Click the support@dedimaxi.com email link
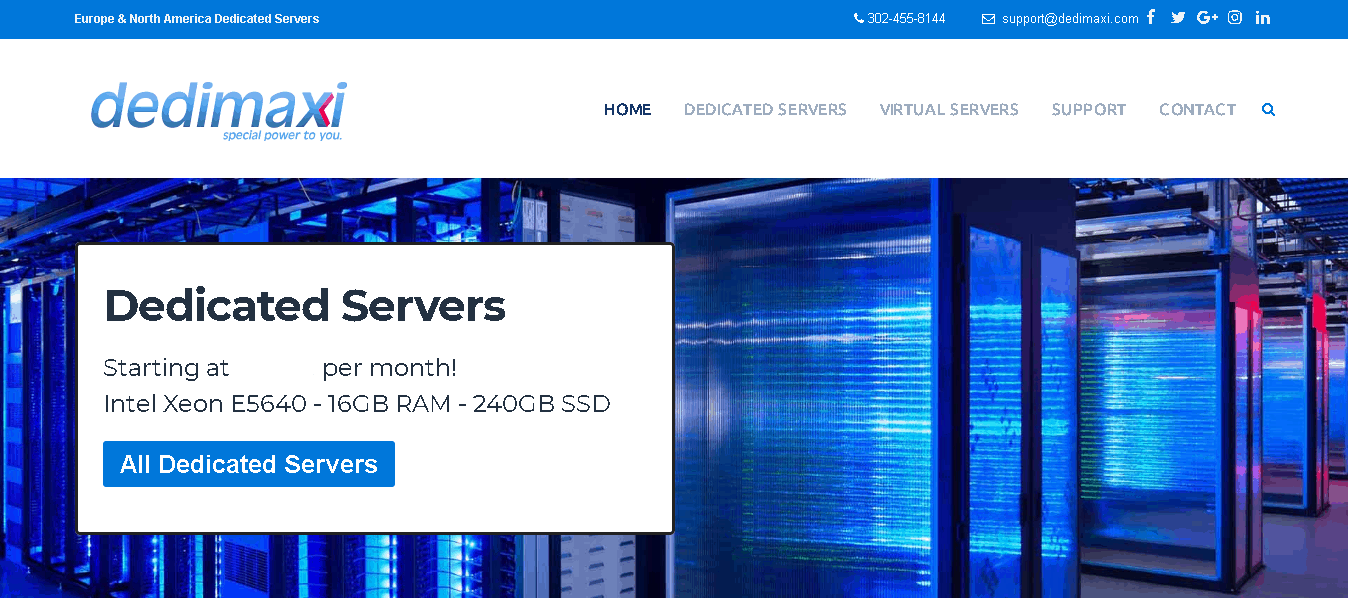Screen dimensions: 1348x598 [1070, 19]
